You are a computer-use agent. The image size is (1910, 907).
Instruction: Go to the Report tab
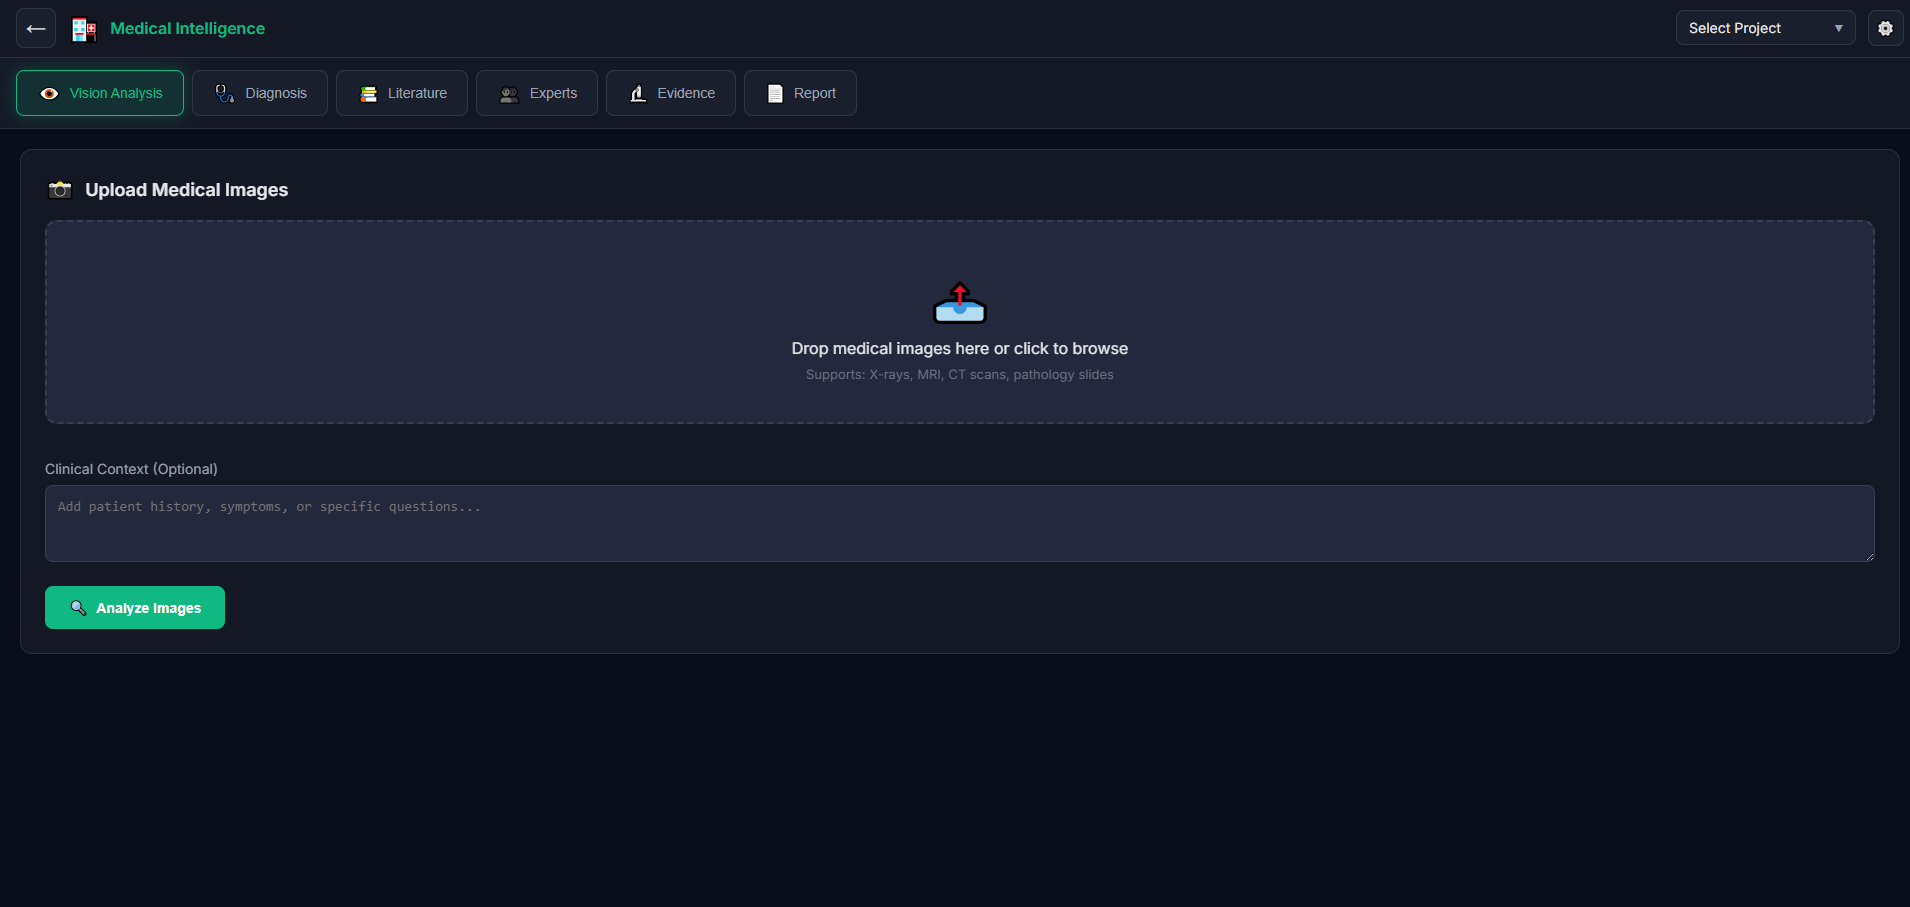[800, 93]
